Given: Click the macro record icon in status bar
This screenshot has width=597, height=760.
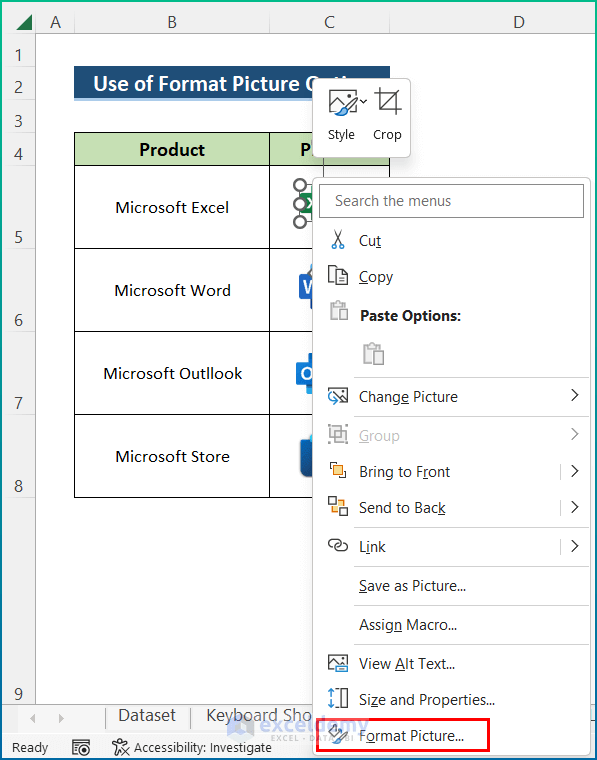Looking at the screenshot, I should click(x=81, y=747).
